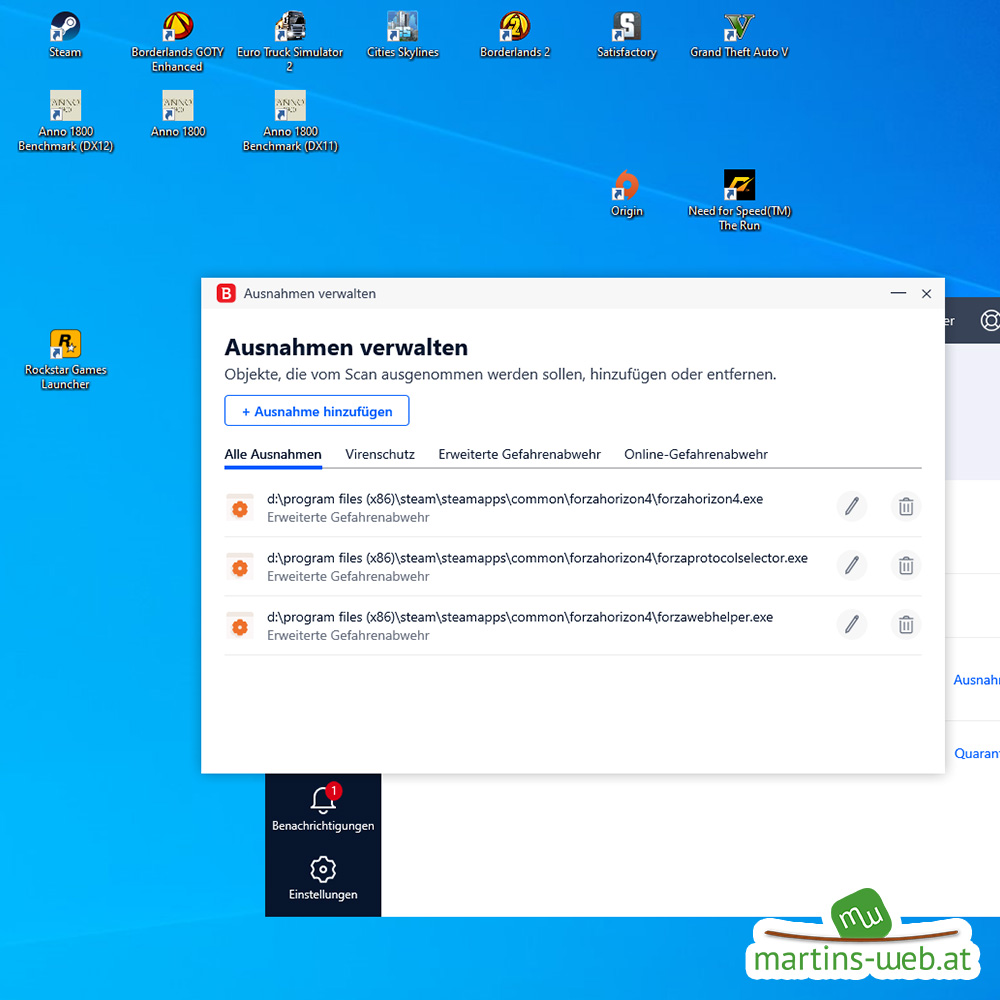This screenshot has height=1000, width=1000.
Task: Minimize the Ausnahmen verwalten window
Action: (898, 293)
